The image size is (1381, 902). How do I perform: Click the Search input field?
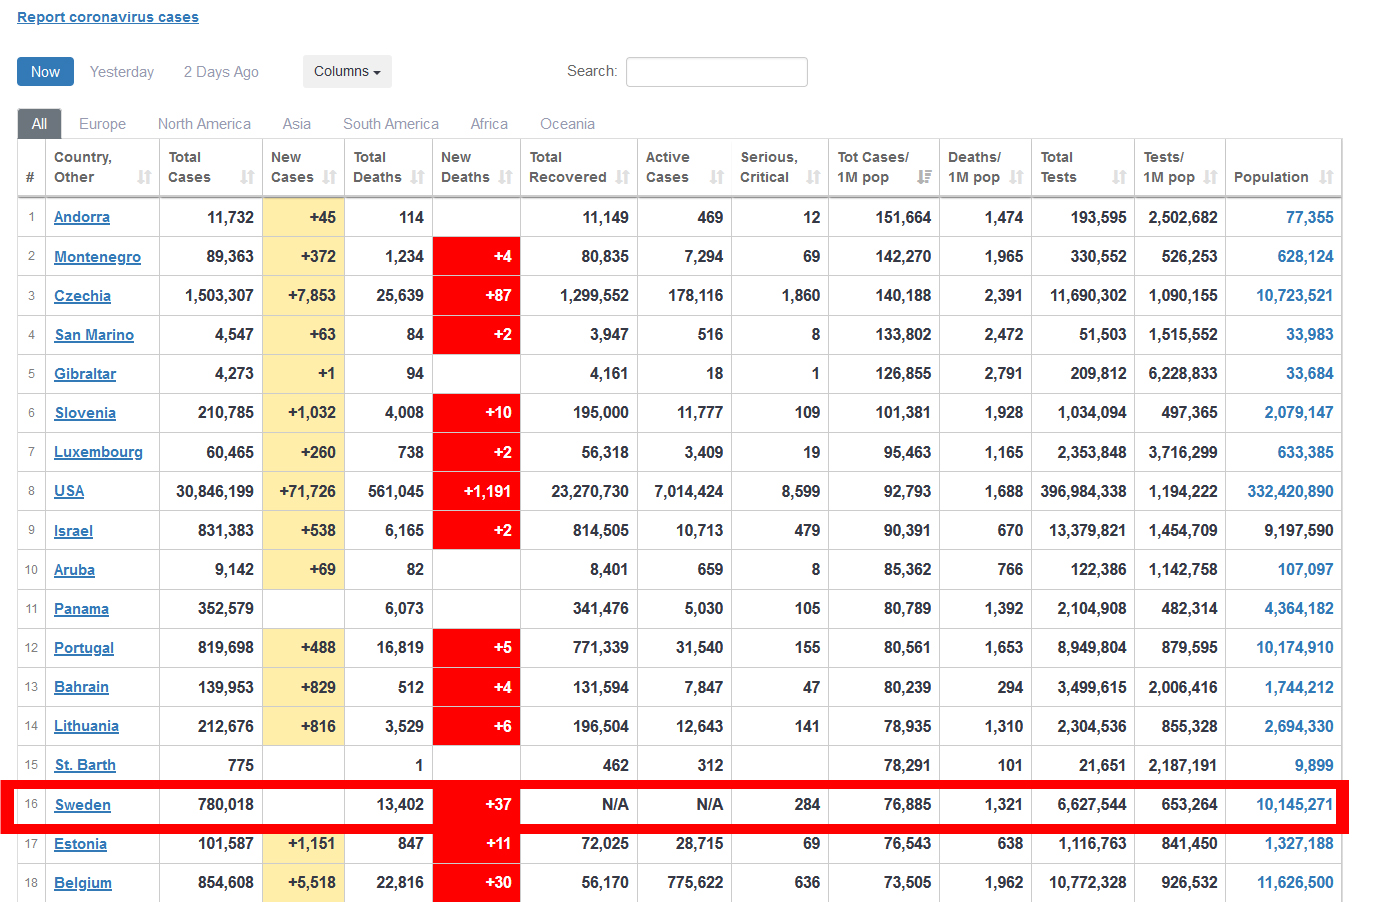pyautogui.click(x=716, y=72)
